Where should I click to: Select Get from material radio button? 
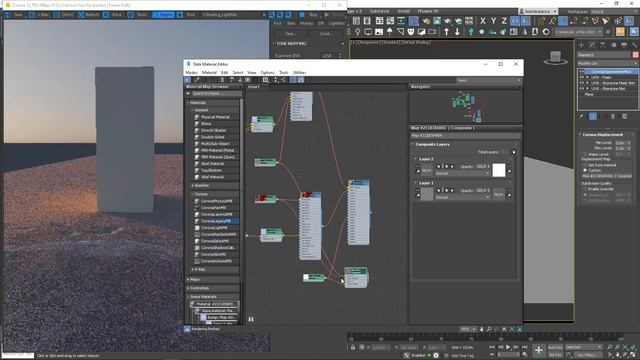point(585,165)
